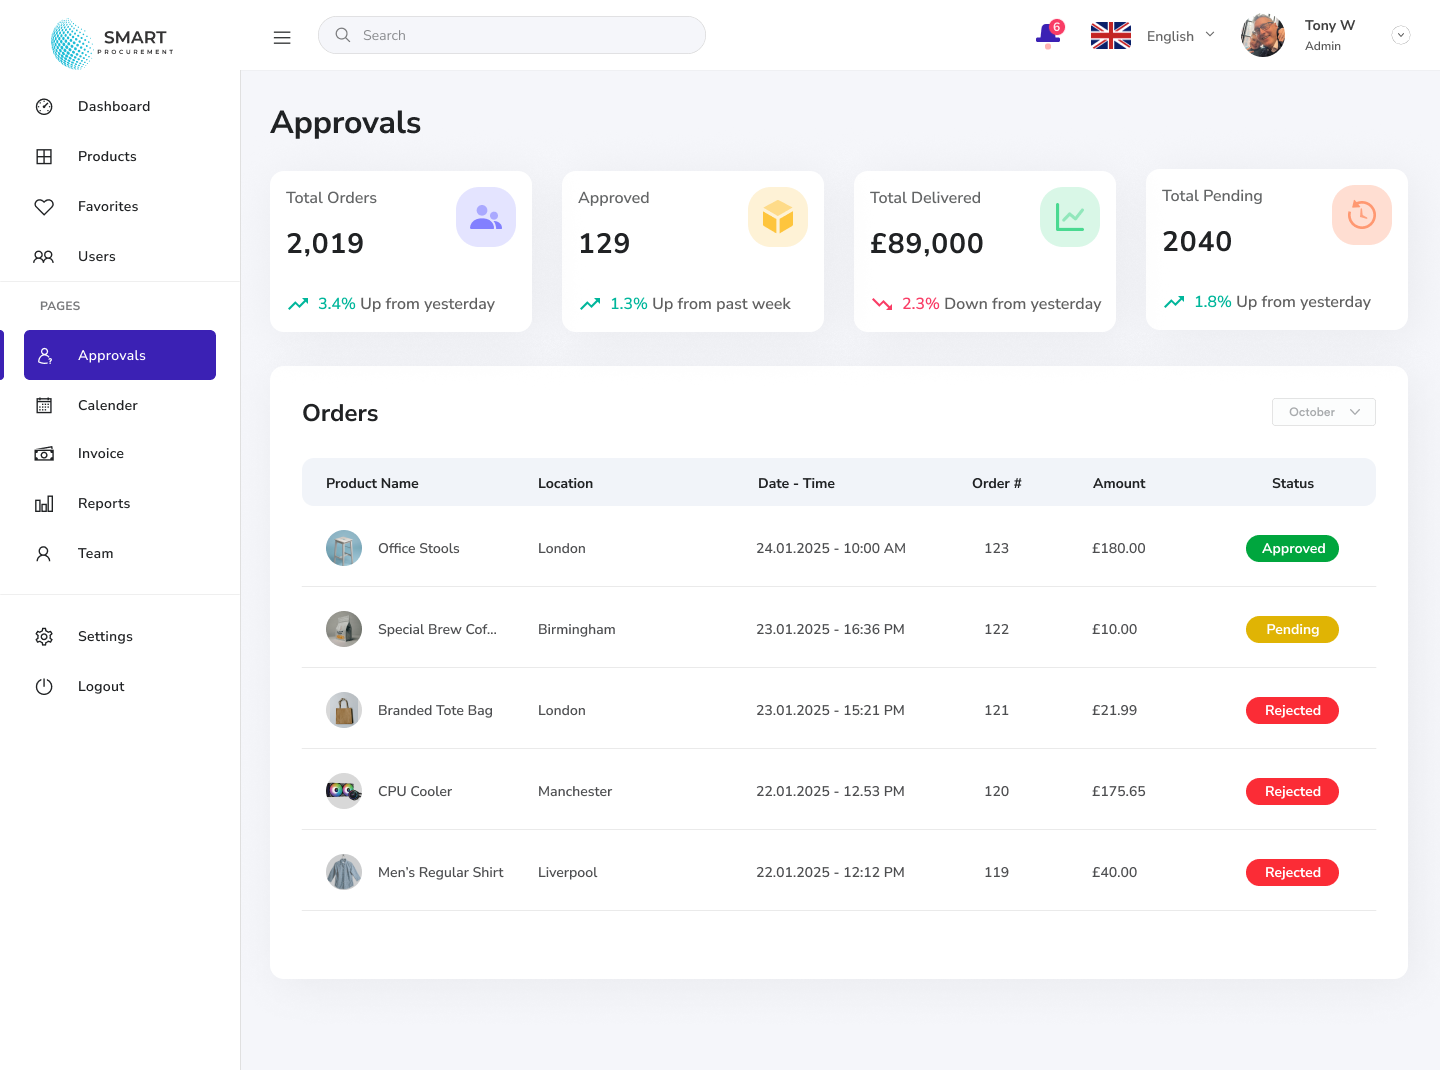Click the "Special Brew Cof..." product name
The image size is (1440, 1070).
[437, 629]
